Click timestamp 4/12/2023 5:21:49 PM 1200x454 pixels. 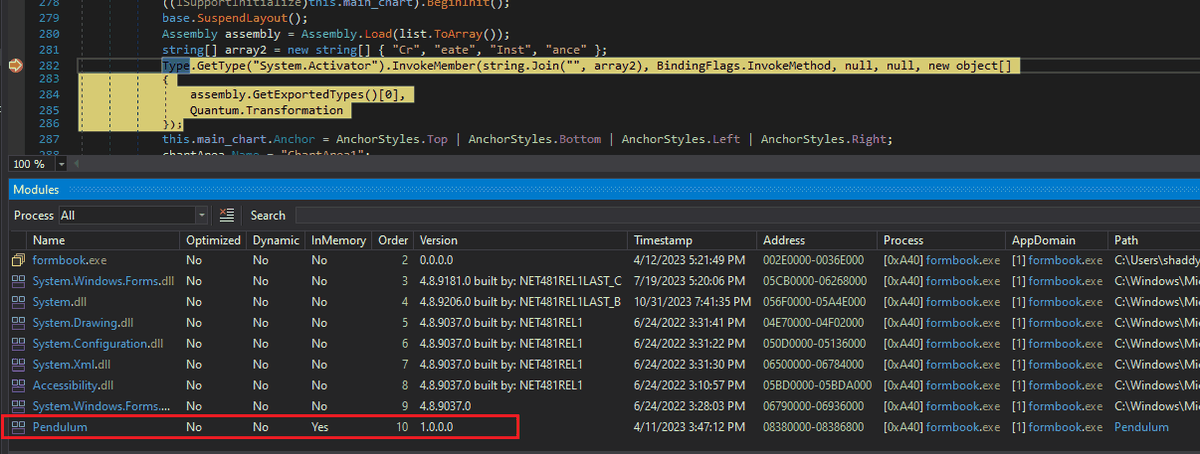point(690,260)
